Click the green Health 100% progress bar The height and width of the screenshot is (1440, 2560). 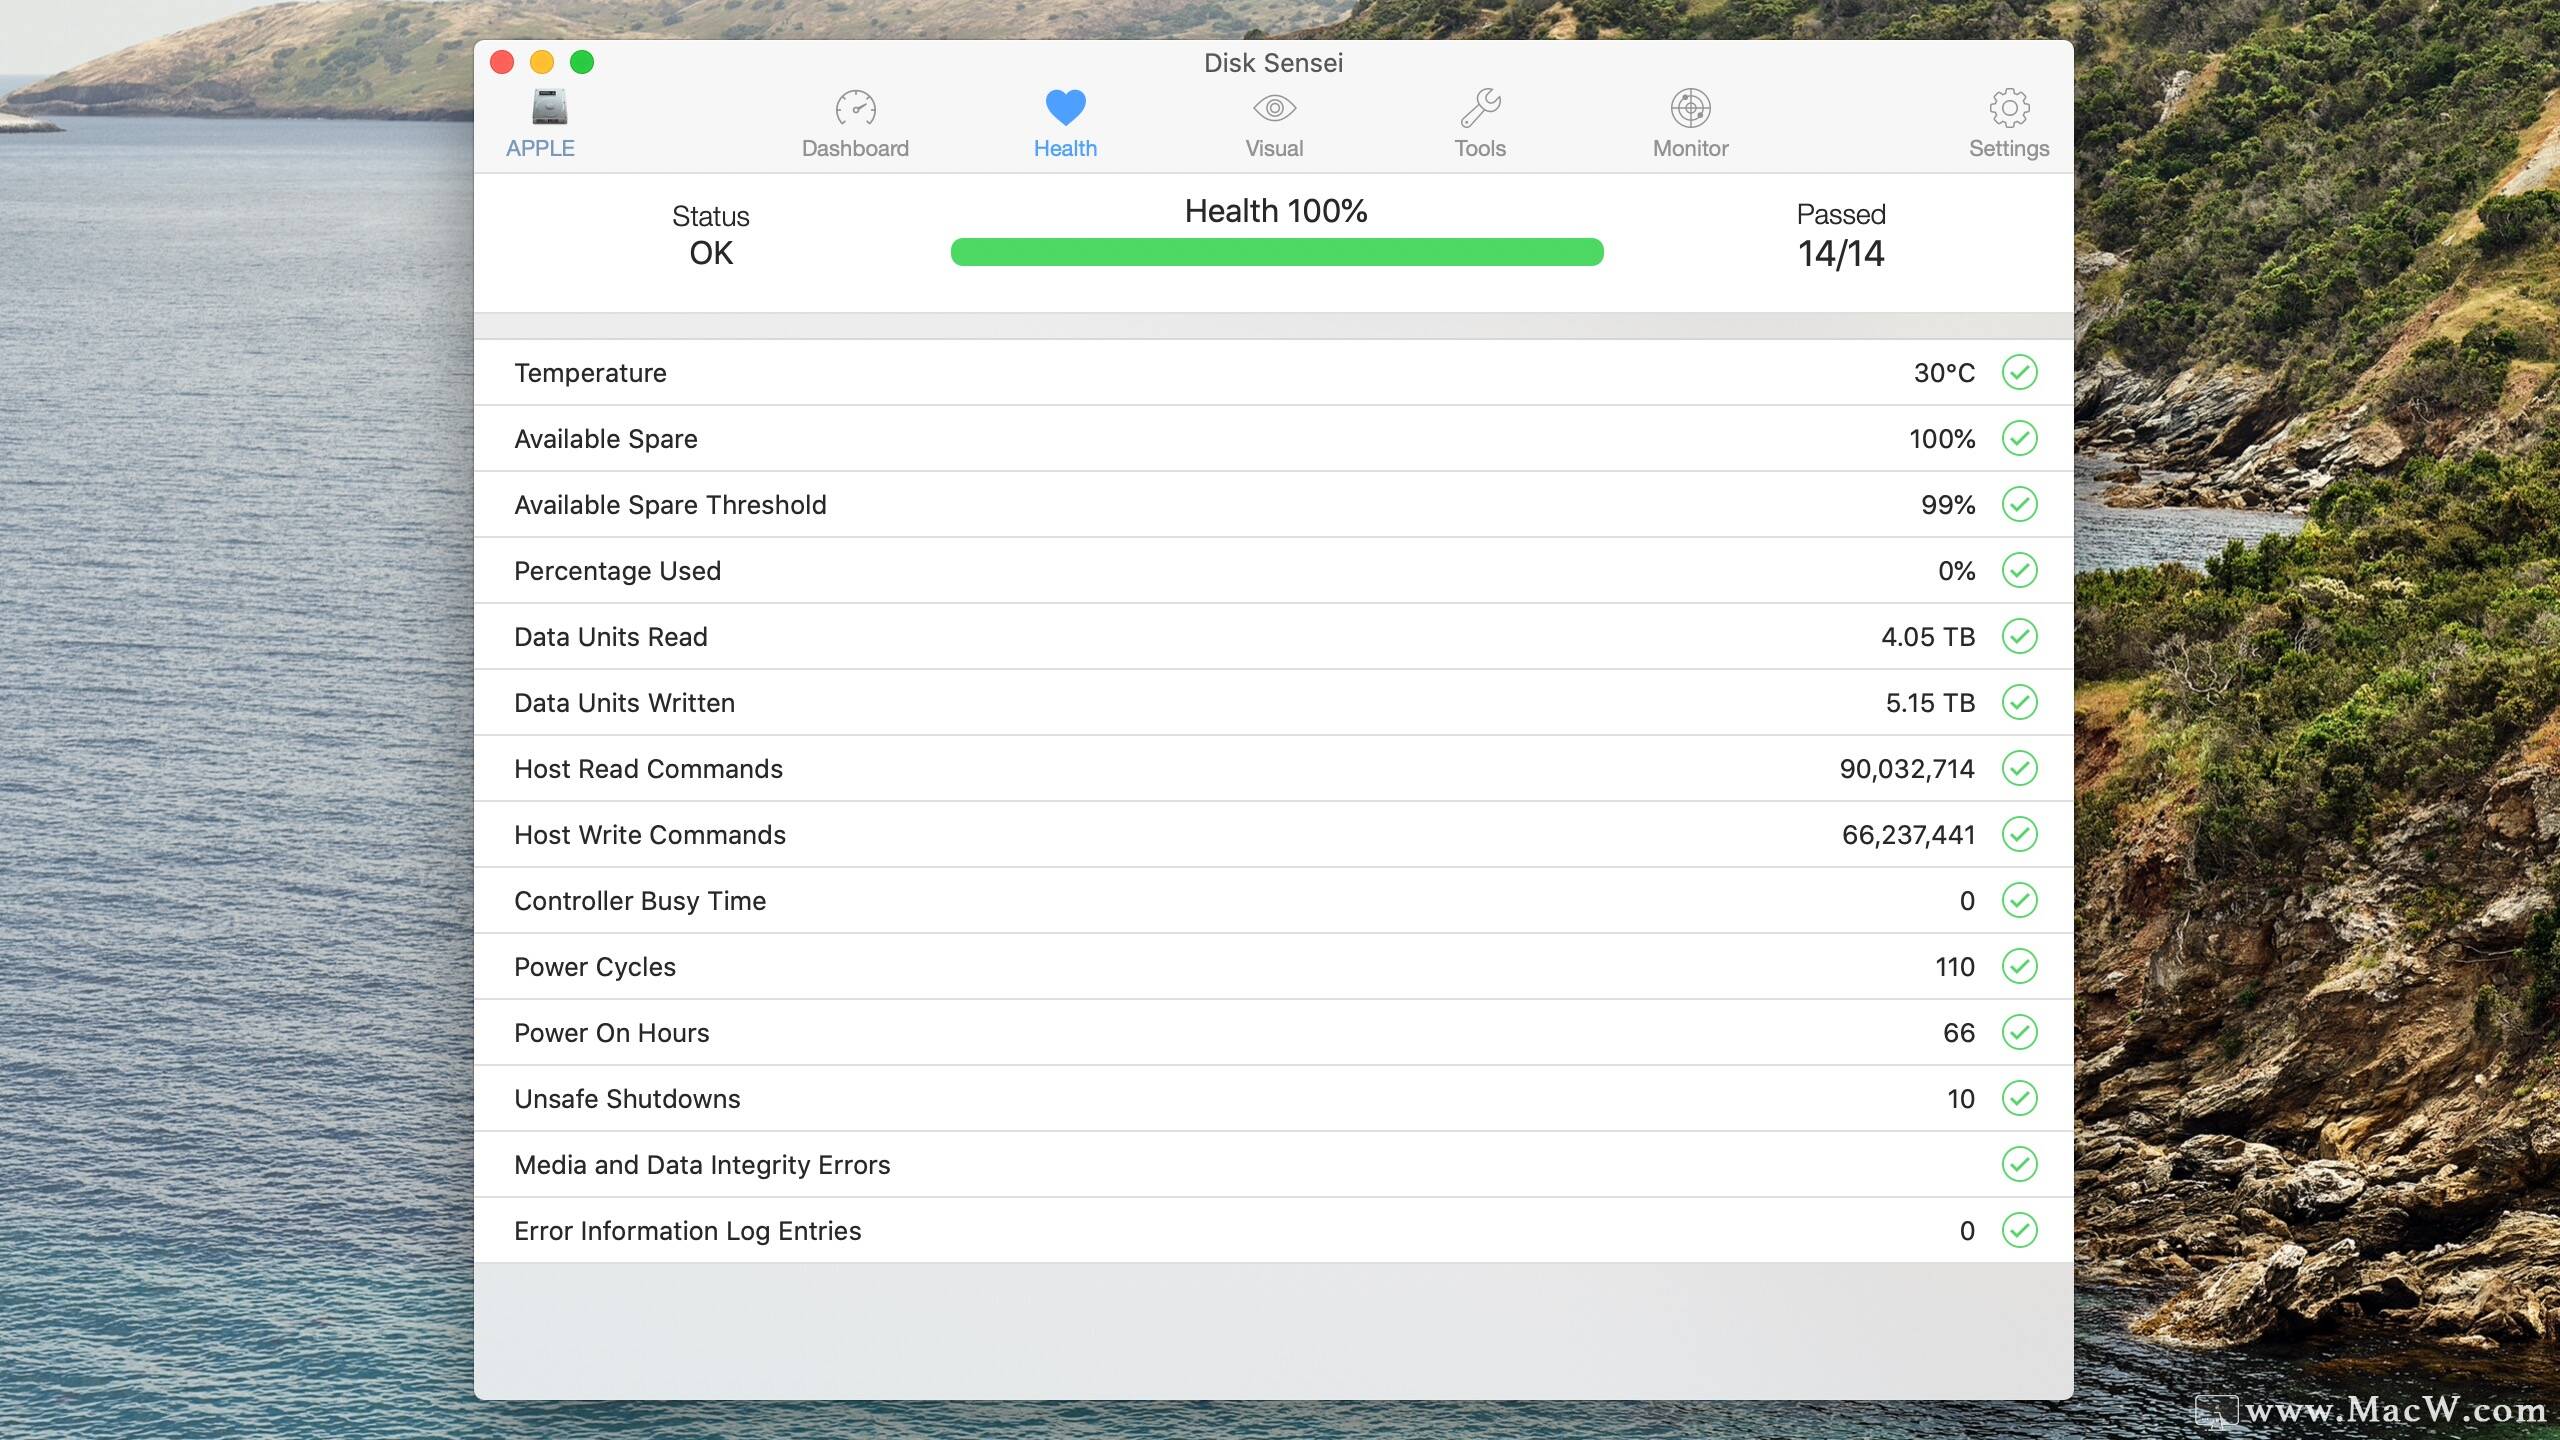(1277, 252)
